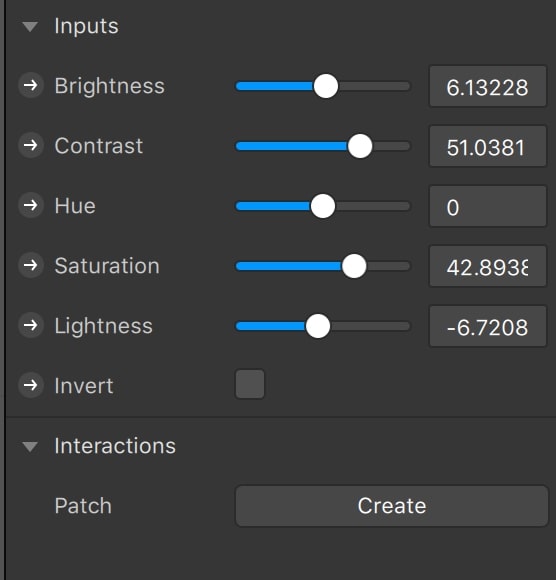Viewport: 556px width, 580px height.
Task: Edit the Brightness value field 6.13228
Action: [x=488, y=86]
